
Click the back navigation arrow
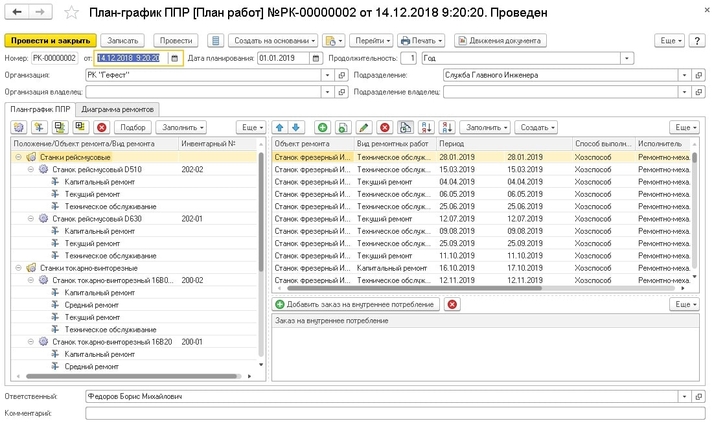19,13
